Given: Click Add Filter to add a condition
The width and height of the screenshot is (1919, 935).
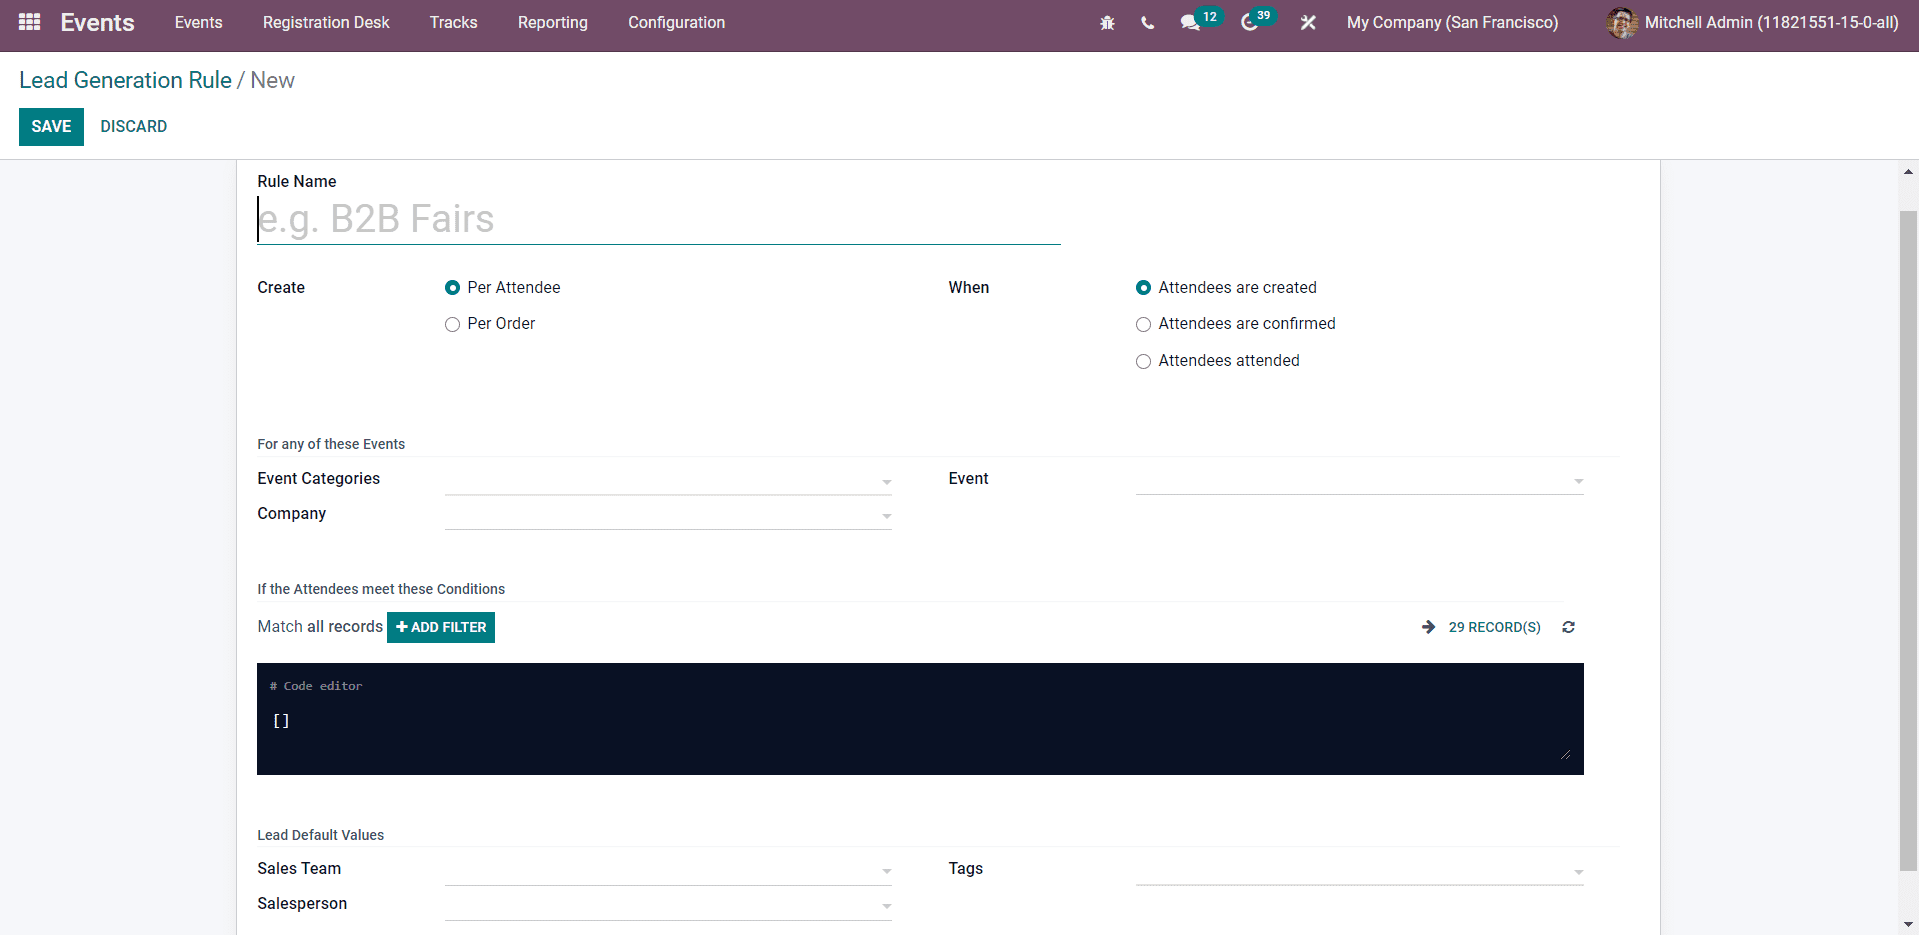Looking at the screenshot, I should (440, 627).
